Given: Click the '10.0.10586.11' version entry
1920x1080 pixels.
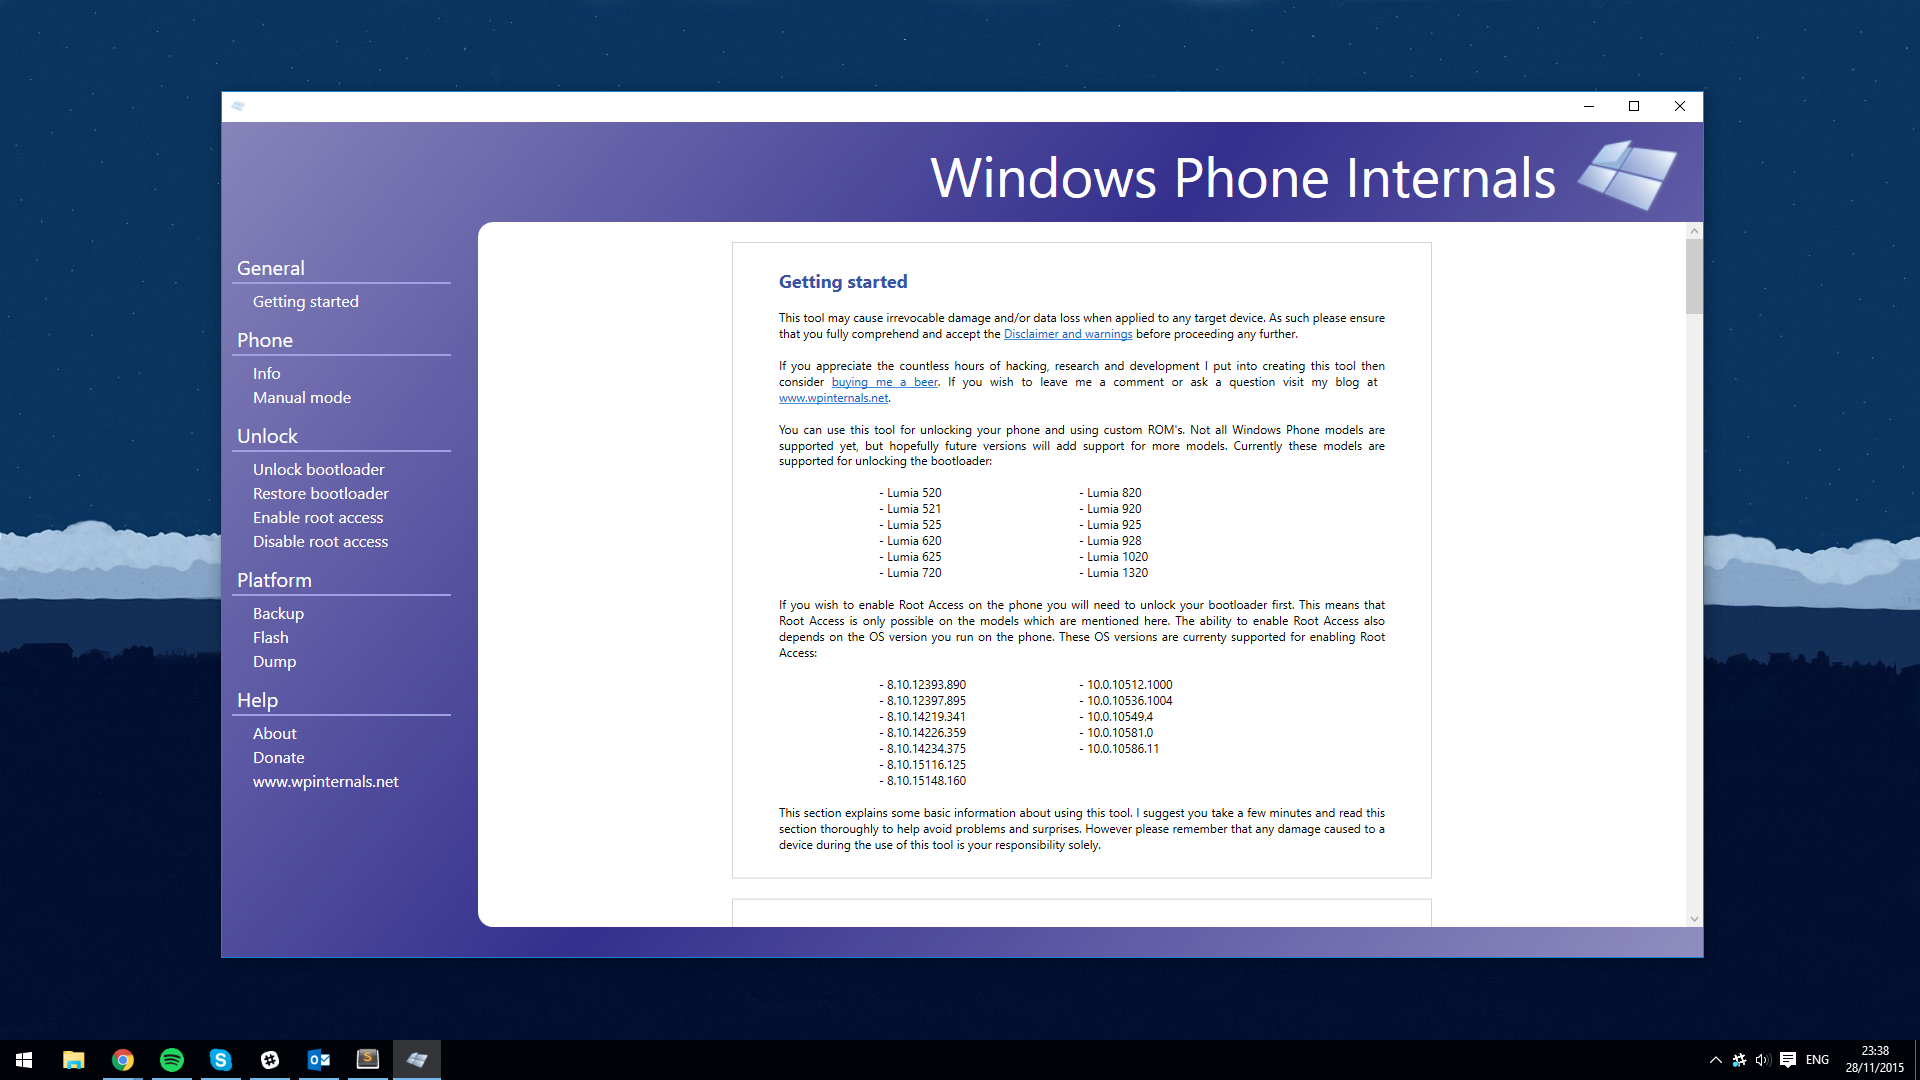Looking at the screenshot, I should pyautogui.click(x=1120, y=749).
